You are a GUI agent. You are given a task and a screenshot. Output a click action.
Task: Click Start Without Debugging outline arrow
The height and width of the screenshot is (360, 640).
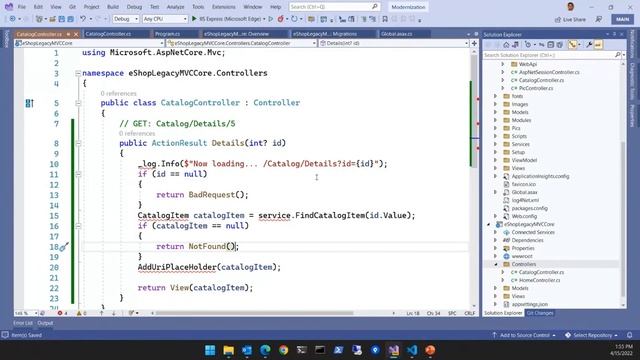pyautogui.click(x=271, y=19)
